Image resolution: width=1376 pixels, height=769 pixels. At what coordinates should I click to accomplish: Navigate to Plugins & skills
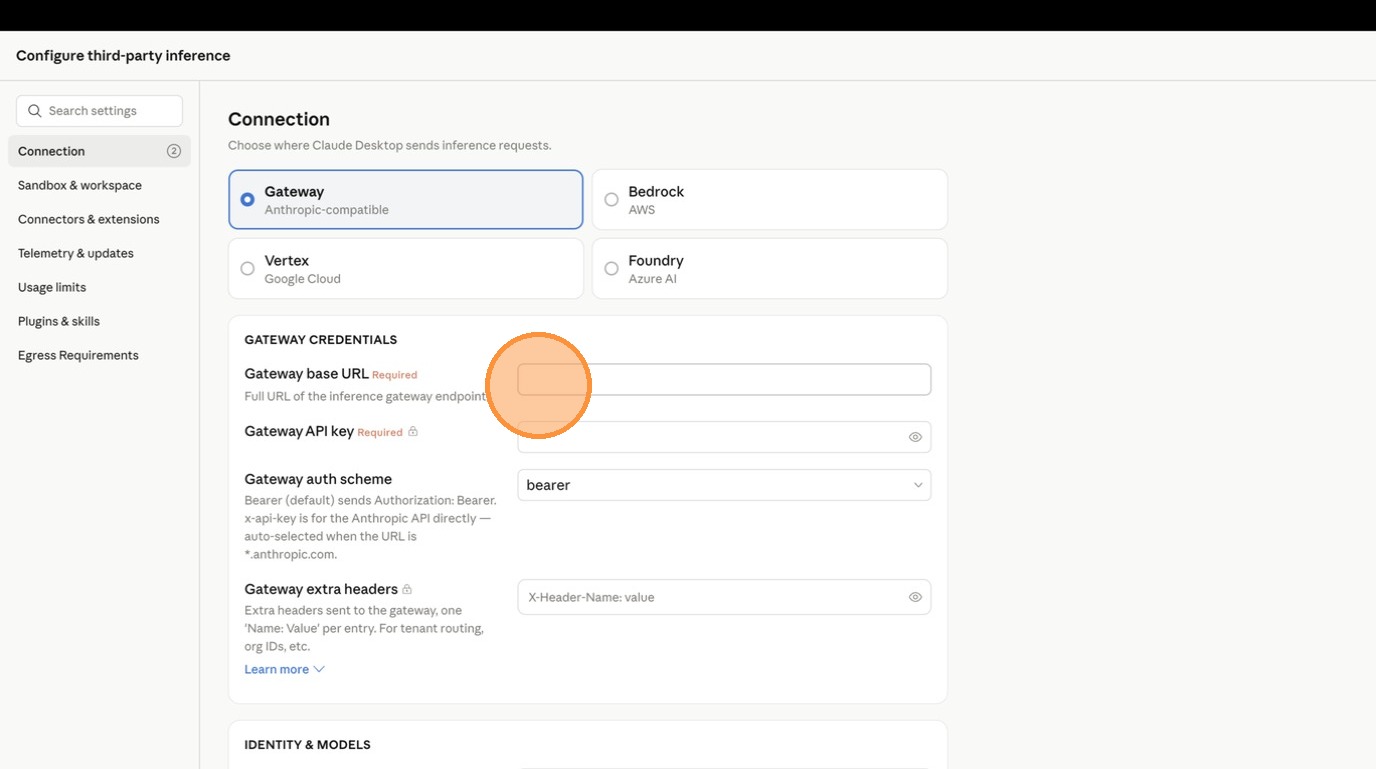pos(59,321)
